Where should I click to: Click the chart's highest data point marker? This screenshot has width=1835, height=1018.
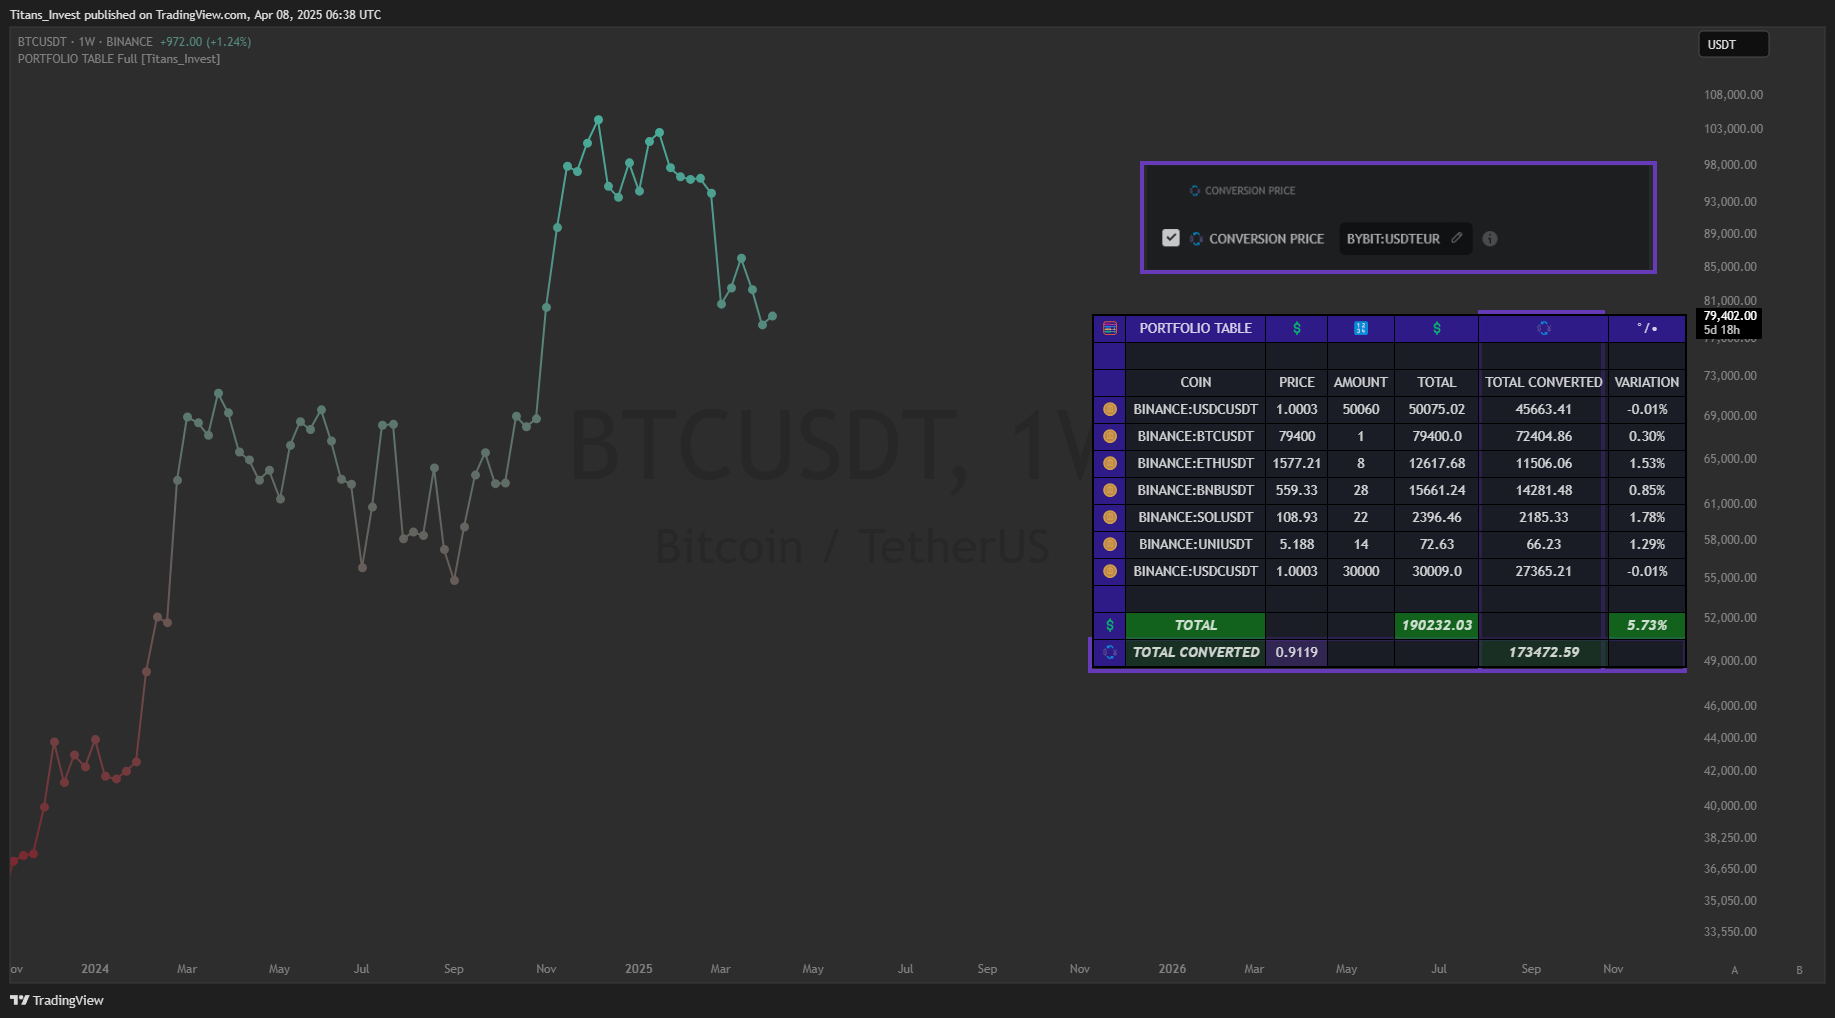598,120
